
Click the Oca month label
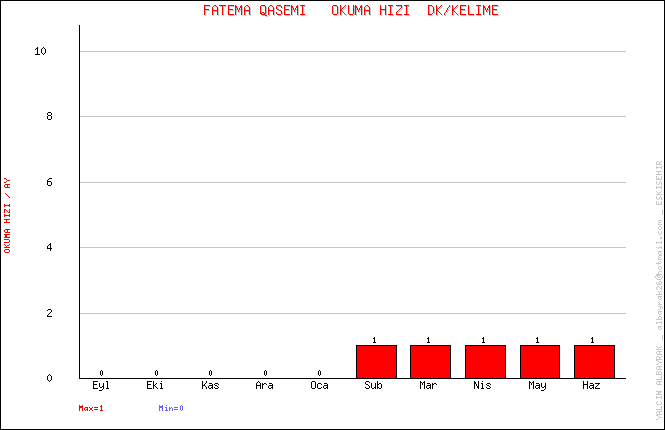[319, 385]
